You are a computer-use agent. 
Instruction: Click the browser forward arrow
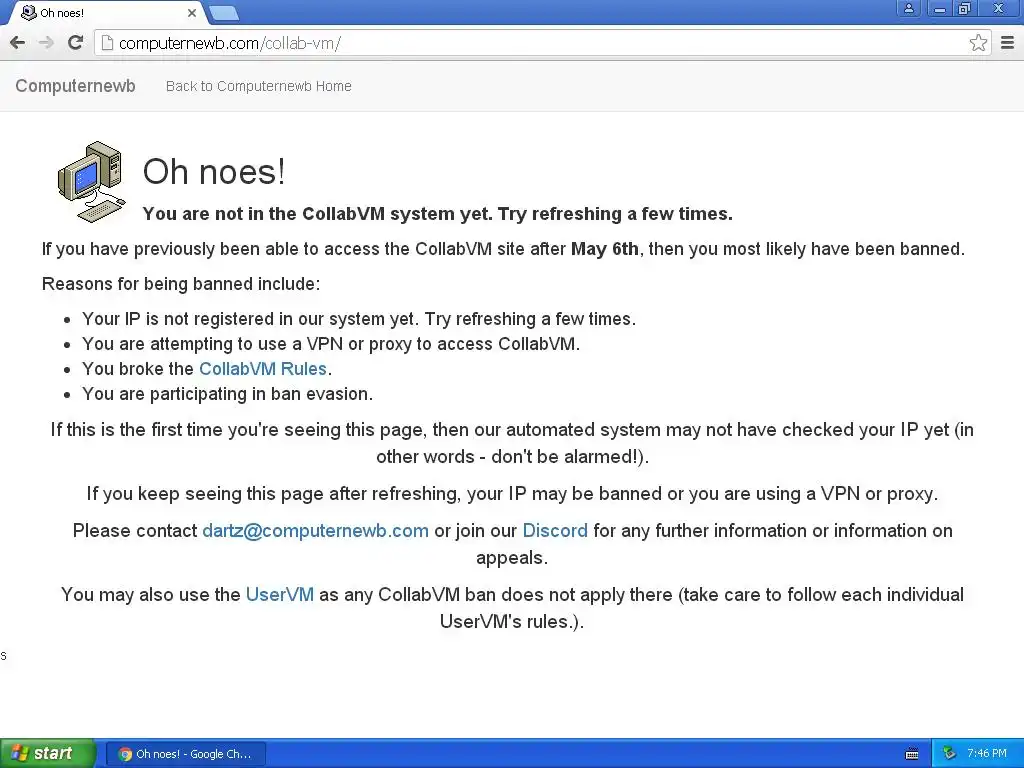click(x=46, y=43)
